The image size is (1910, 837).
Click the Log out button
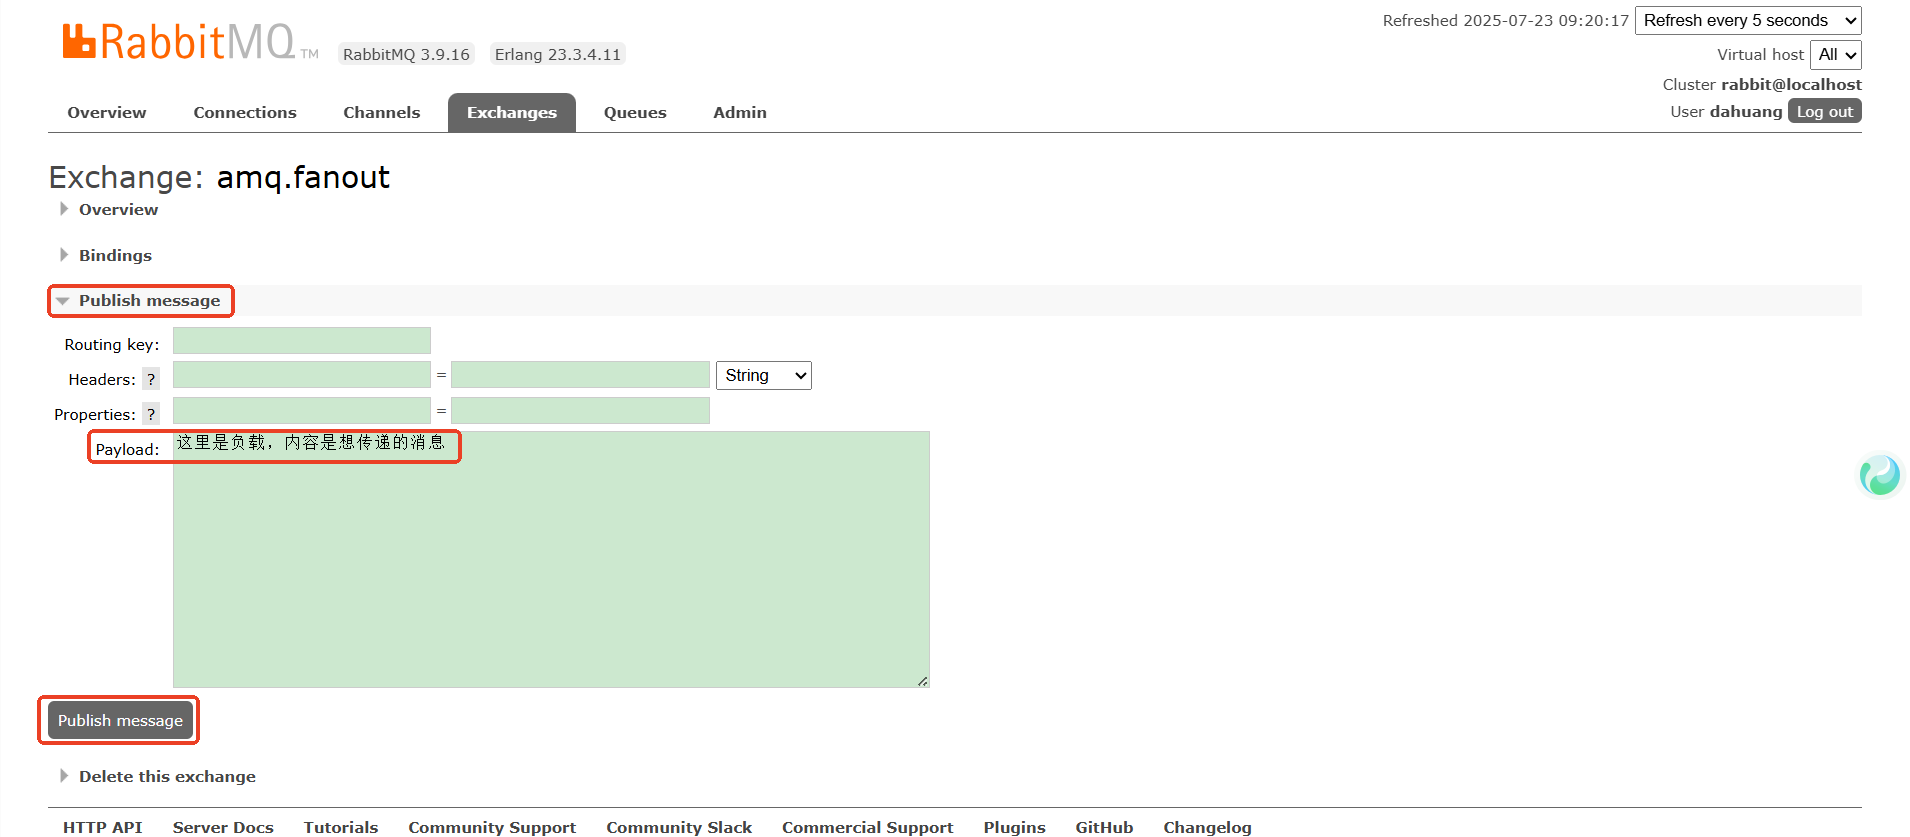(x=1825, y=111)
